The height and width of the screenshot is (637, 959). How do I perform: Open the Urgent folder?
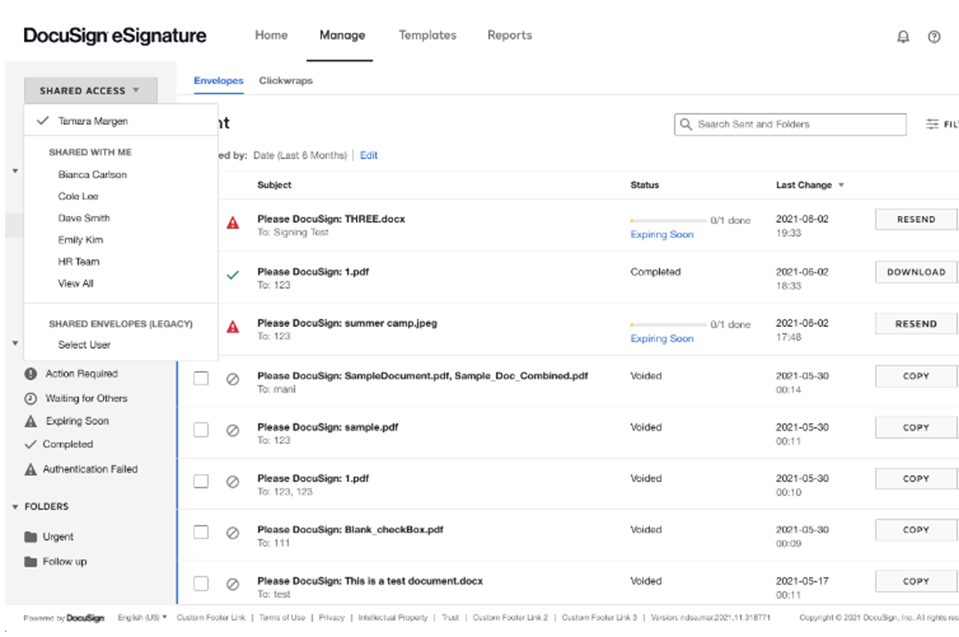click(x=57, y=537)
